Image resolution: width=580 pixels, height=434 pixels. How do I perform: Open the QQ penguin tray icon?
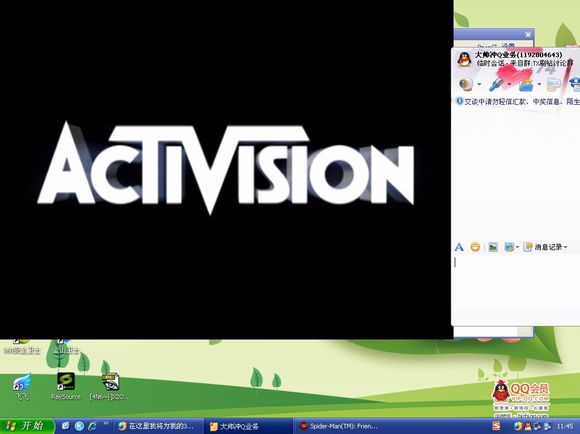[528, 427]
